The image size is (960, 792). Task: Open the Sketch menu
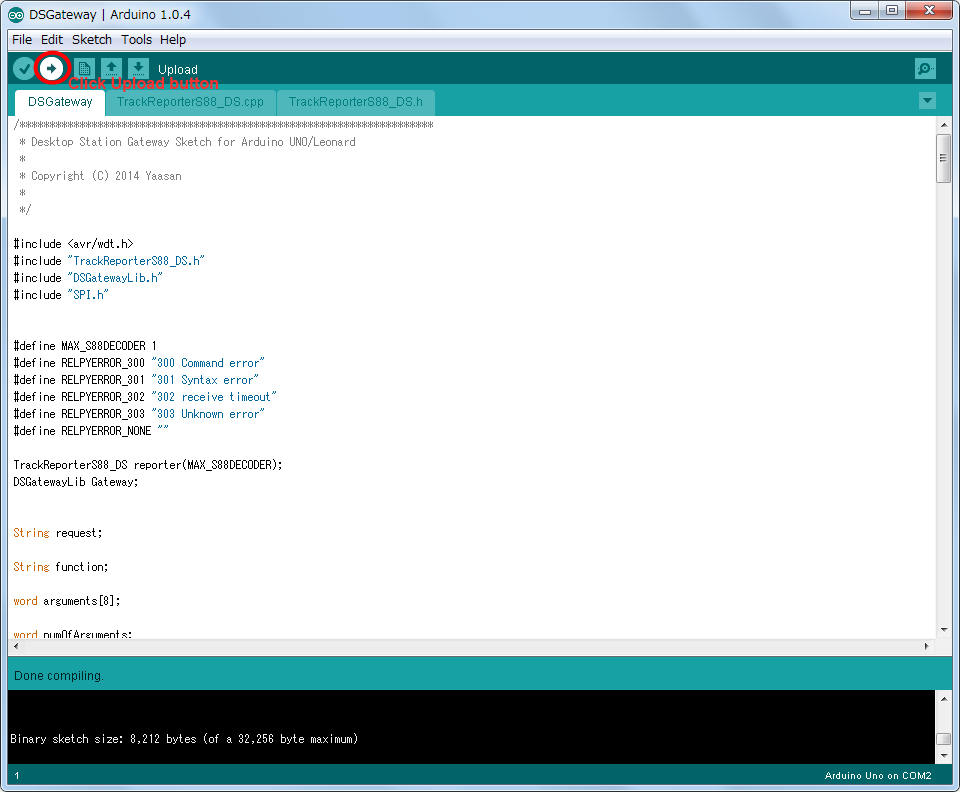point(92,40)
